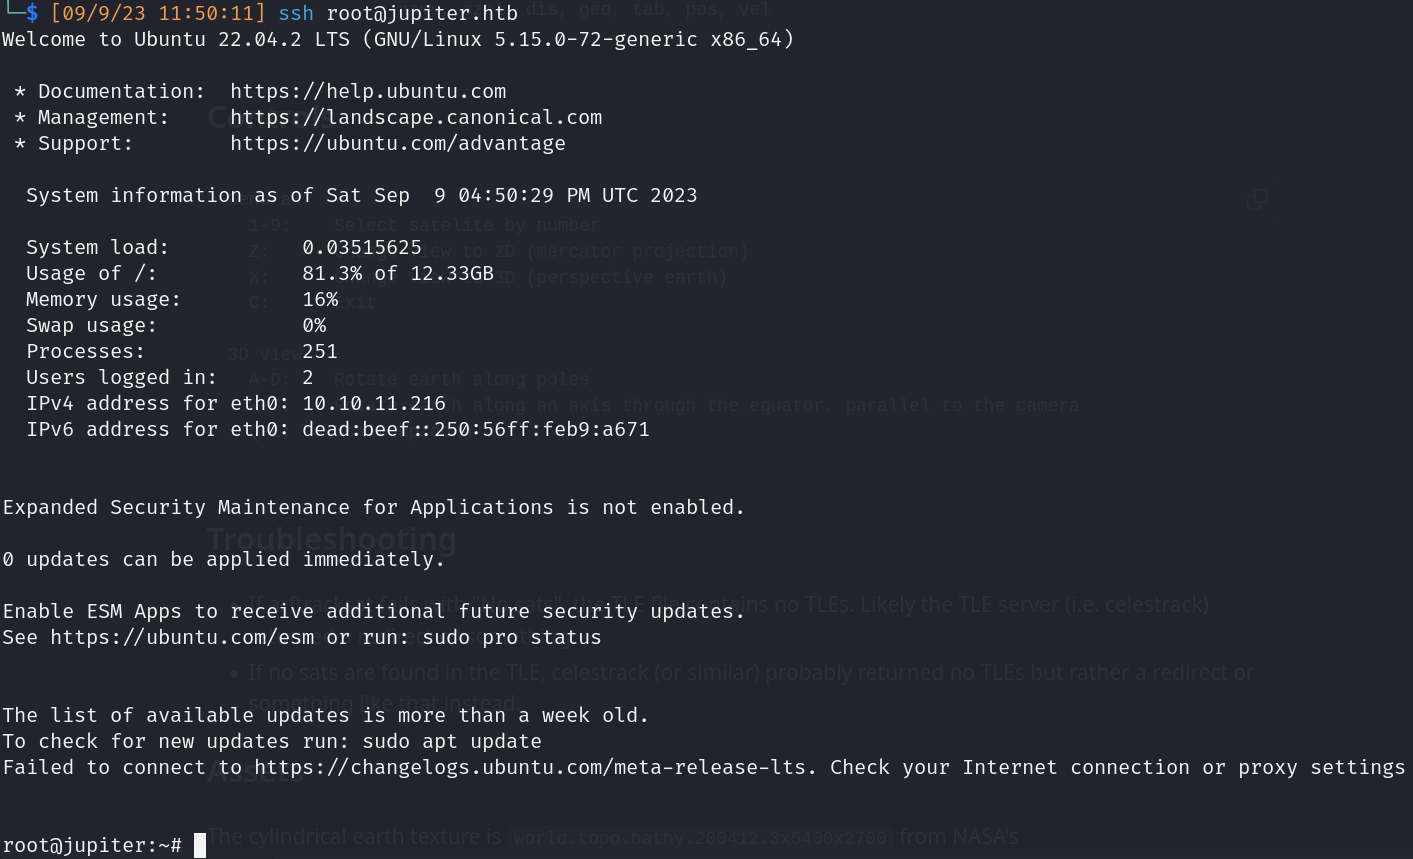Click the 09/9/23 11:50:11 timestamp
Screen dimensions: 1413x859
pyautogui.click(x=158, y=13)
